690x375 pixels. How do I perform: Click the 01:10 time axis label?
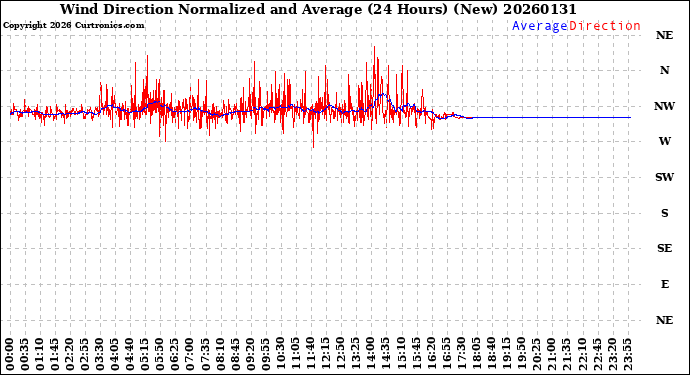pos(40,355)
